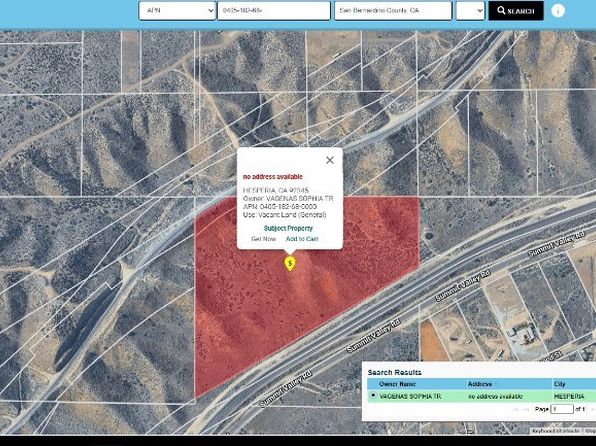Click the Owner Name column header

pos(397,384)
